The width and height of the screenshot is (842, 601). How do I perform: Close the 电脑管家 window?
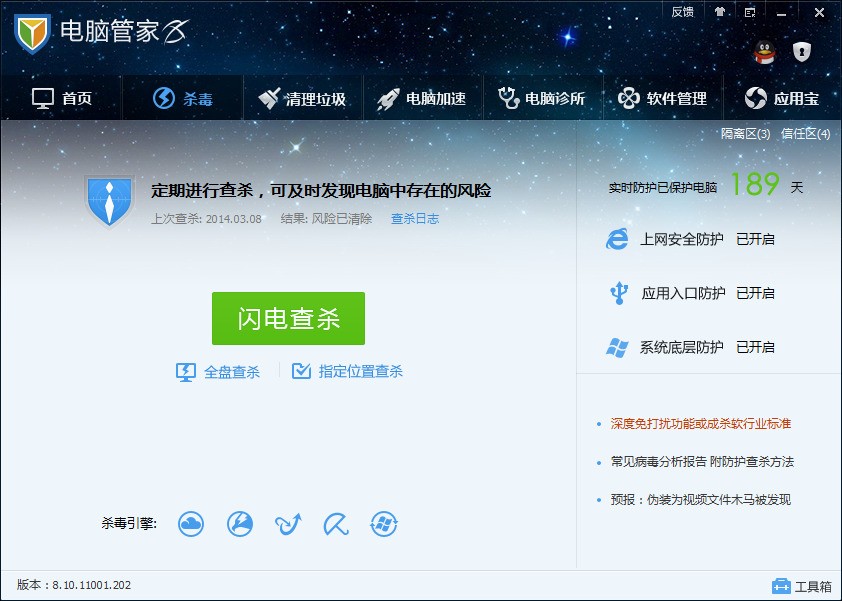[x=819, y=12]
